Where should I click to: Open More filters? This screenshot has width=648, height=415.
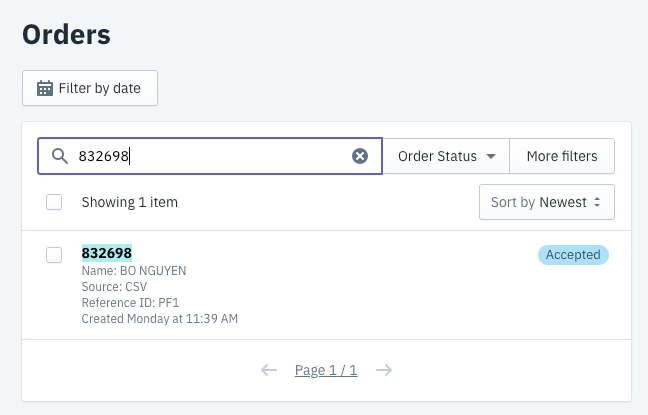click(x=561, y=156)
